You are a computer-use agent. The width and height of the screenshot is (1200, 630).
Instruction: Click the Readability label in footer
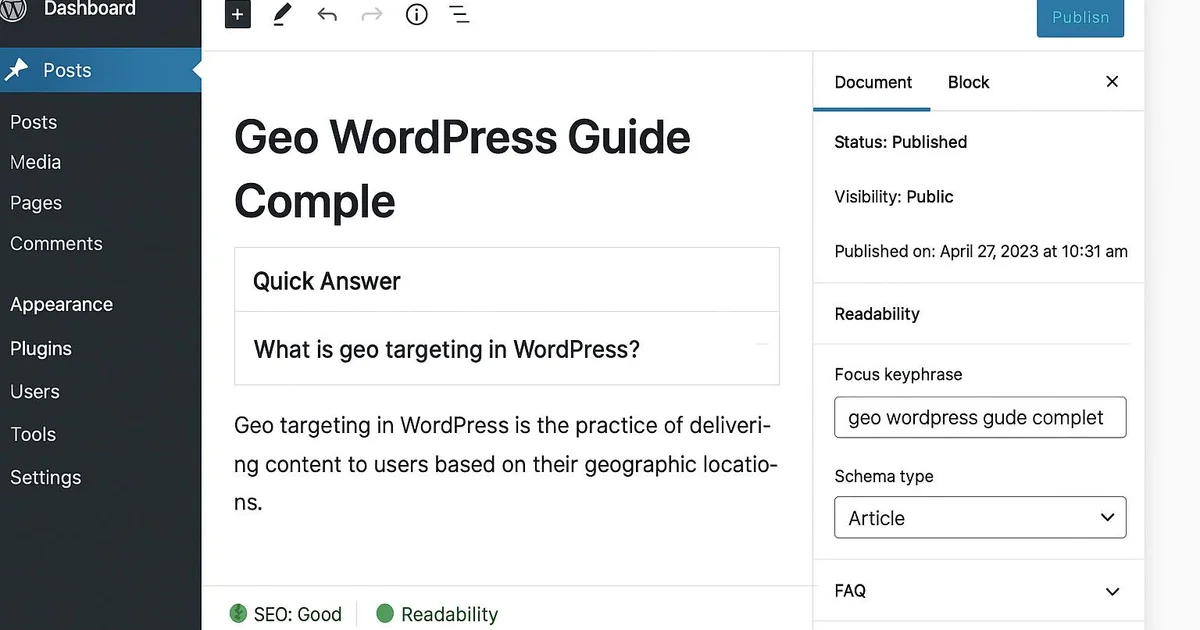coord(449,614)
